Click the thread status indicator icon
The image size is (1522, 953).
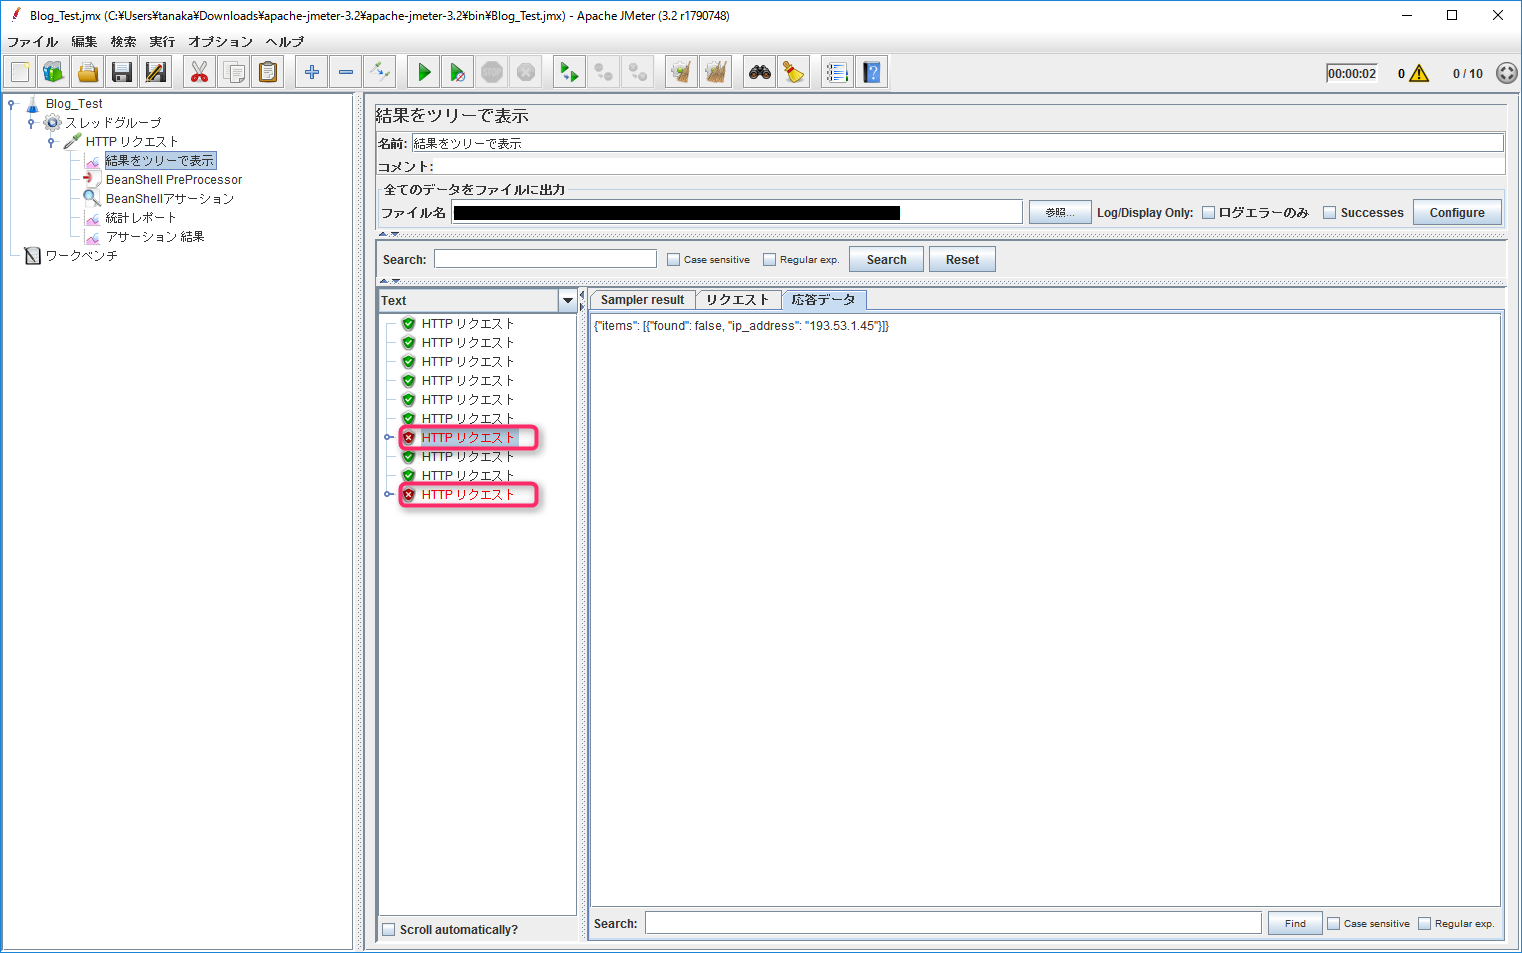1506,73
